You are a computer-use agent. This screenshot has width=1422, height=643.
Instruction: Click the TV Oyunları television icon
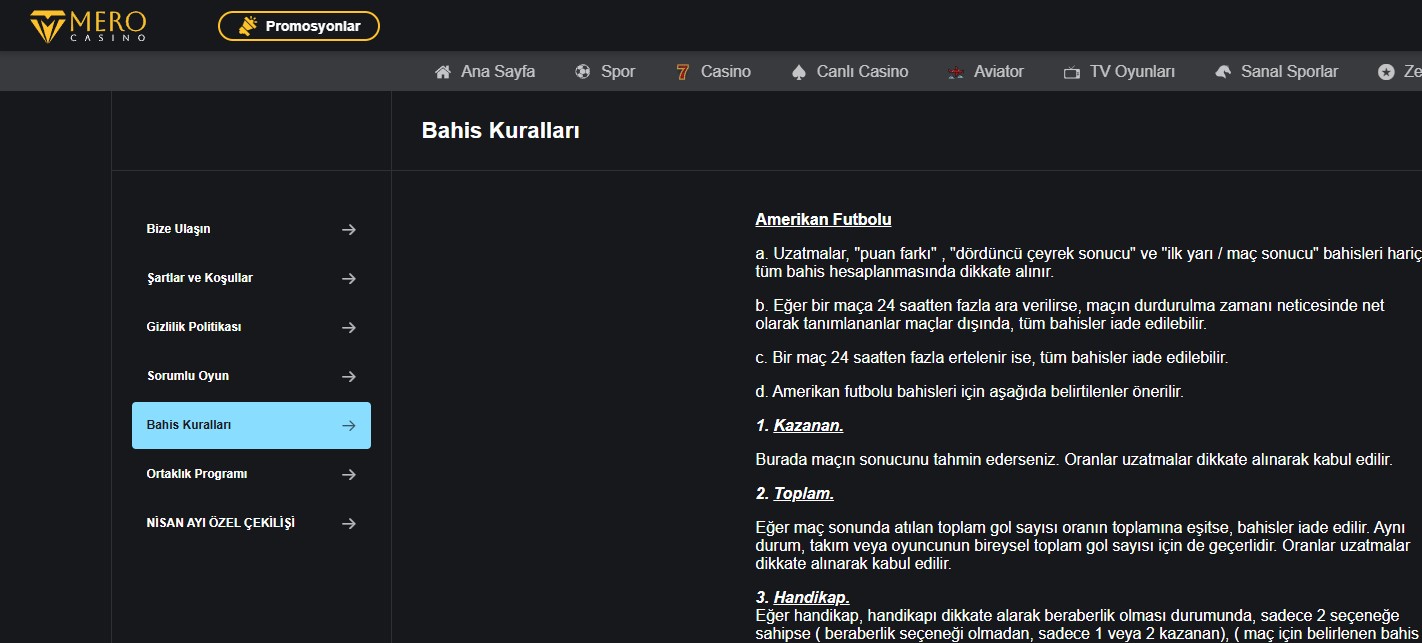pyautogui.click(x=1072, y=72)
